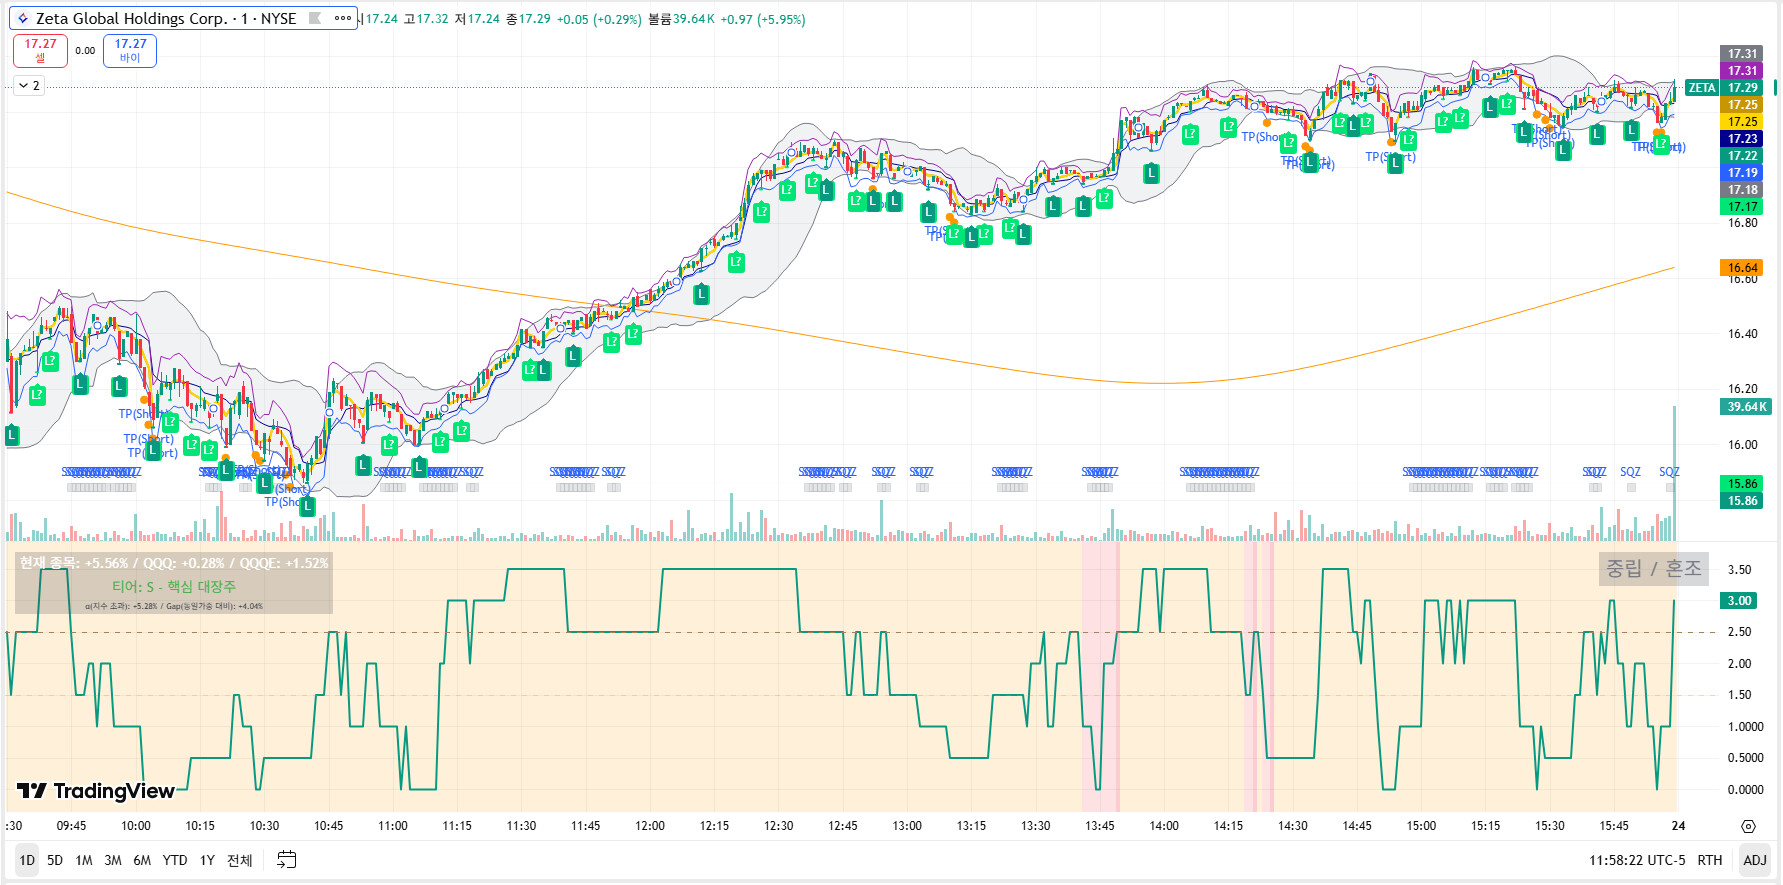1783x885 pixels.
Task: Click the Zeta Global symbol logo icon
Action: (23, 19)
